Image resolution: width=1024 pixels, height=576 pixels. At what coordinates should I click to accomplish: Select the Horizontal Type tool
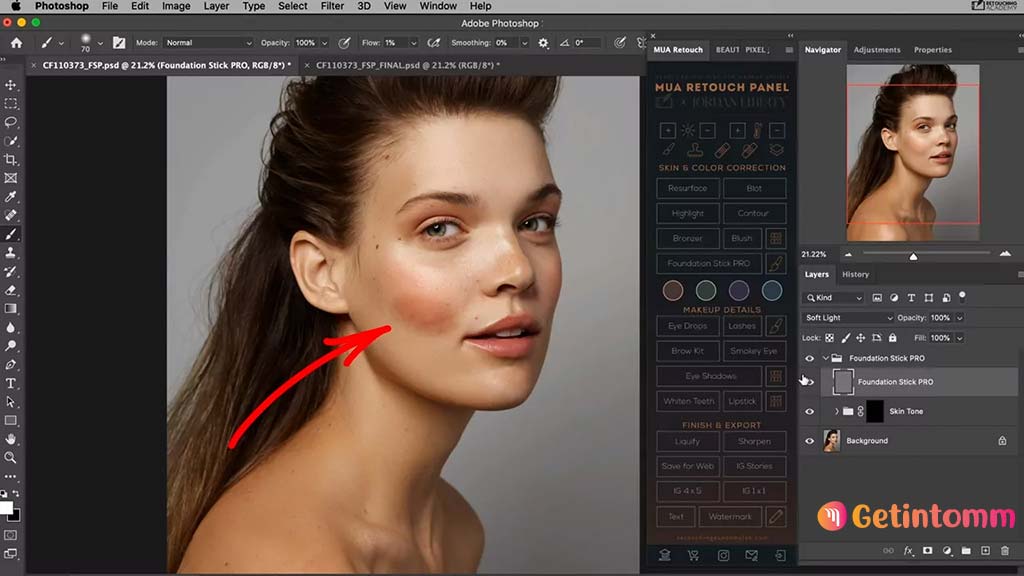11,383
